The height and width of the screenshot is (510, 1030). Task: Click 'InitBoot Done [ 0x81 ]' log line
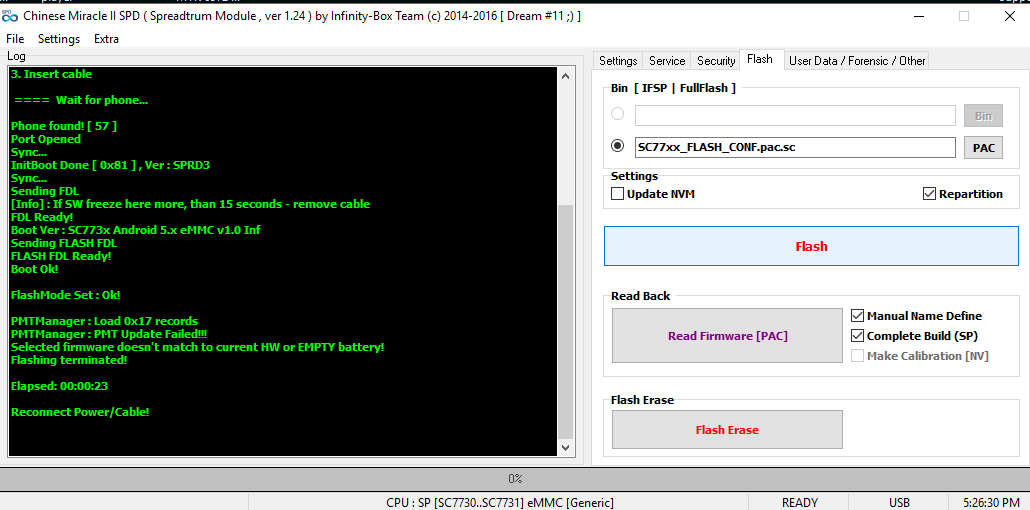[110, 165]
